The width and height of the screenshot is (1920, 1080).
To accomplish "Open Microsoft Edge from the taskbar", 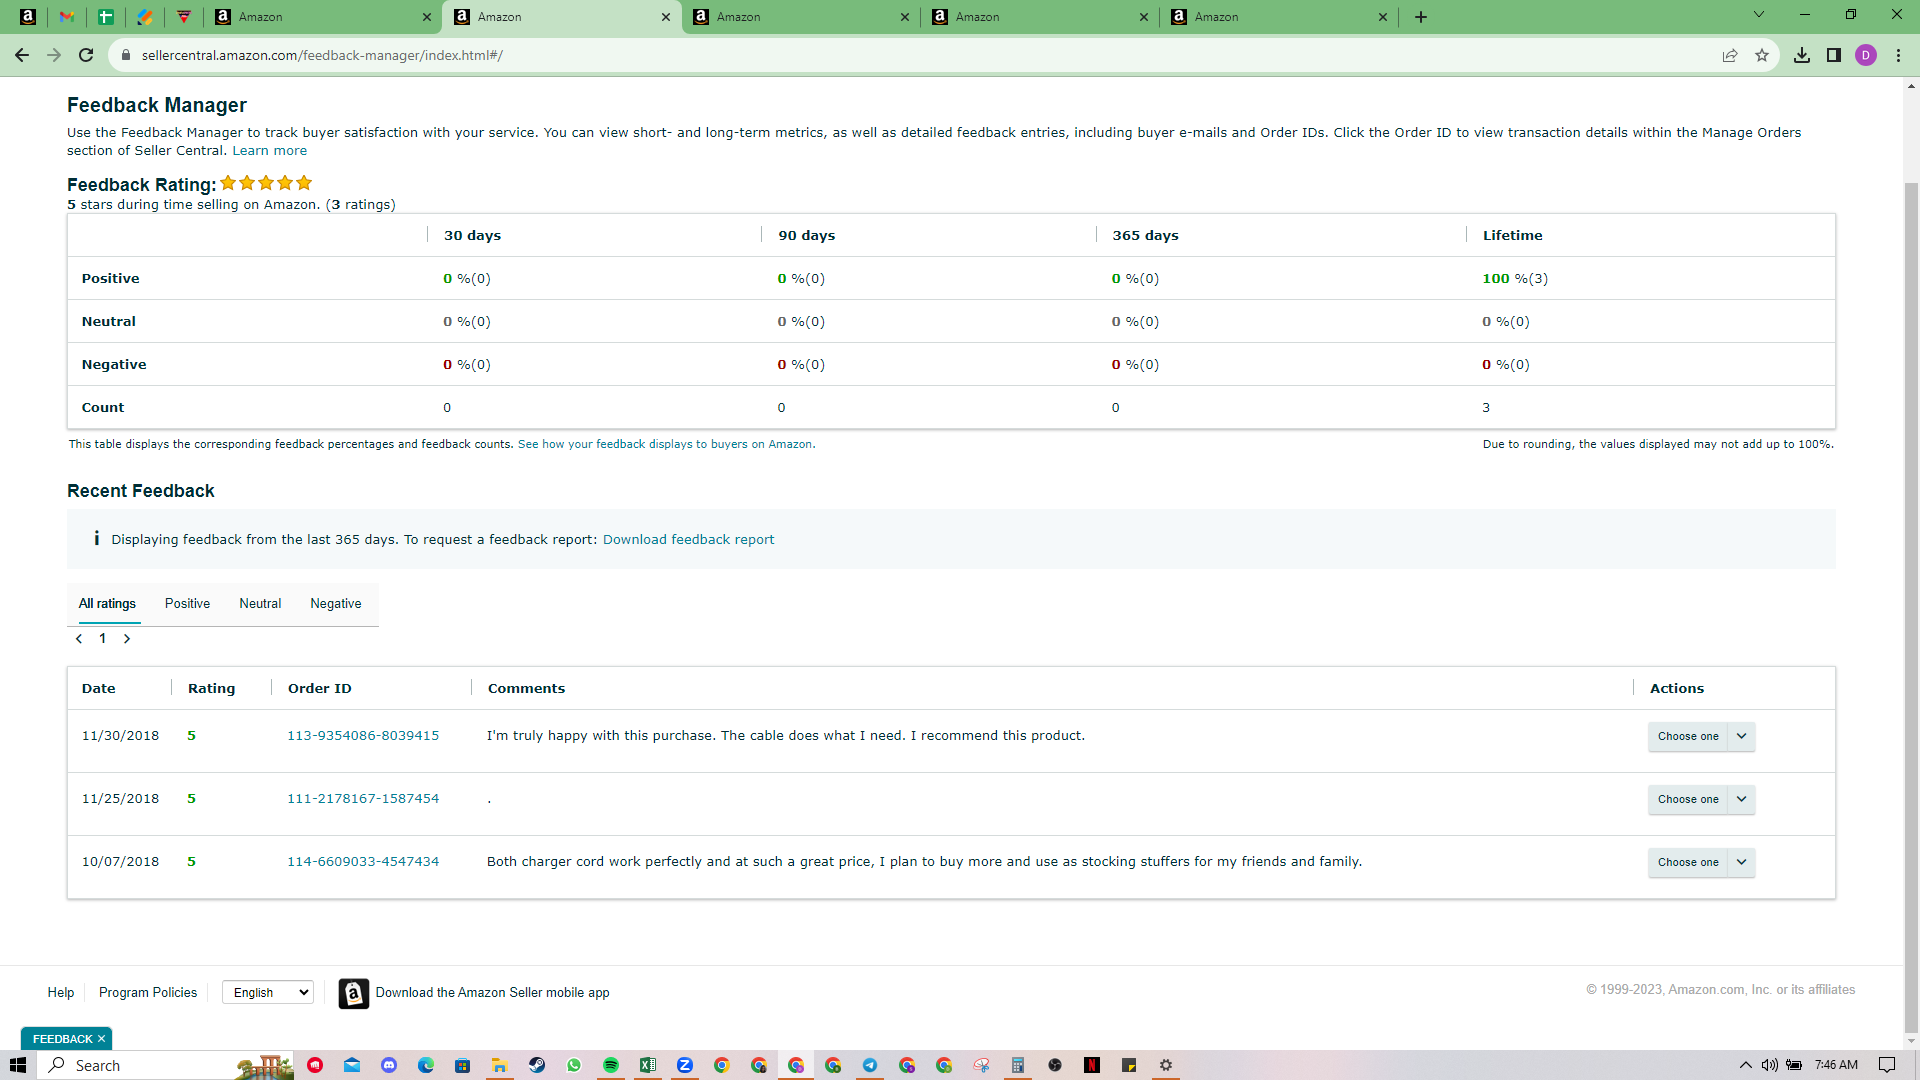I will click(426, 1065).
